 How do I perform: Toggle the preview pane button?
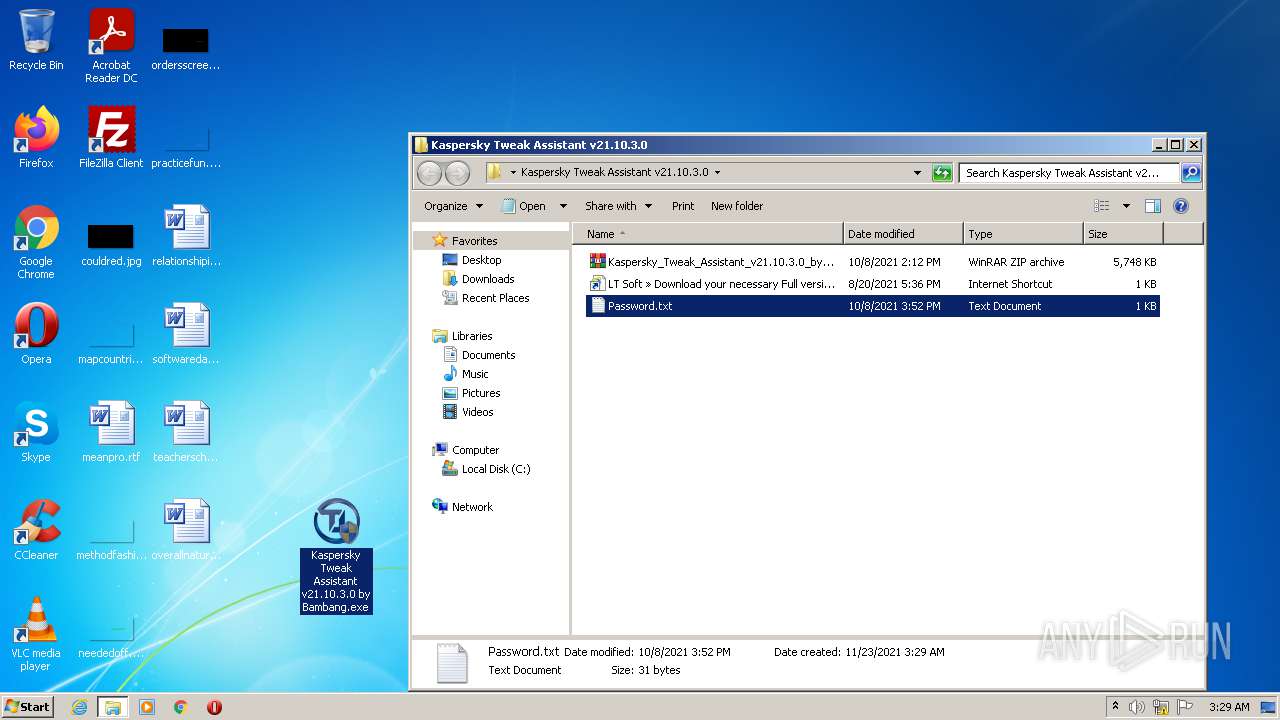pos(1153,206)
